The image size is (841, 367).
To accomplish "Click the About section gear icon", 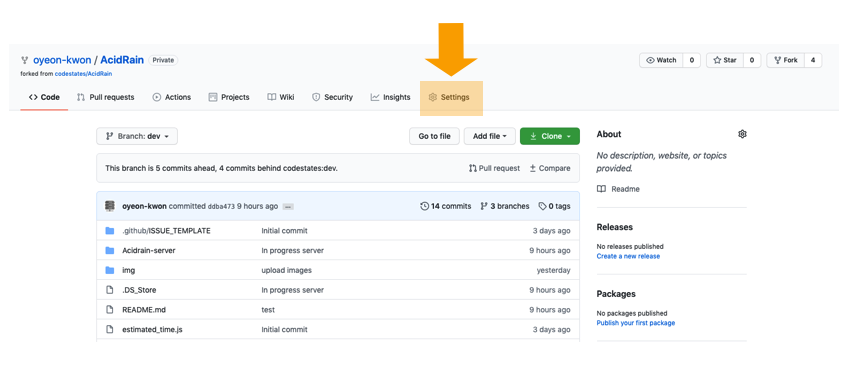I will point(742,134).
